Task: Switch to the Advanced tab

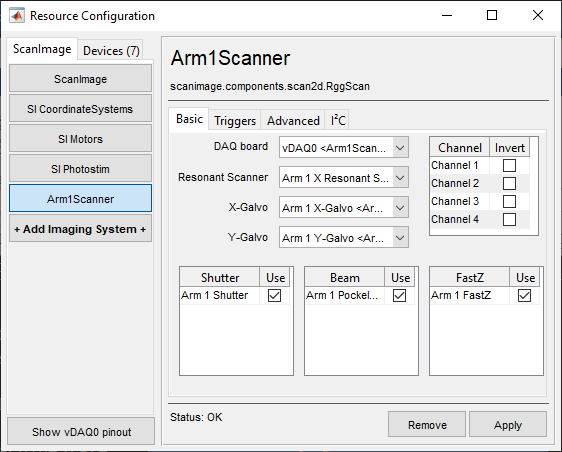Action: pos(293,121)
